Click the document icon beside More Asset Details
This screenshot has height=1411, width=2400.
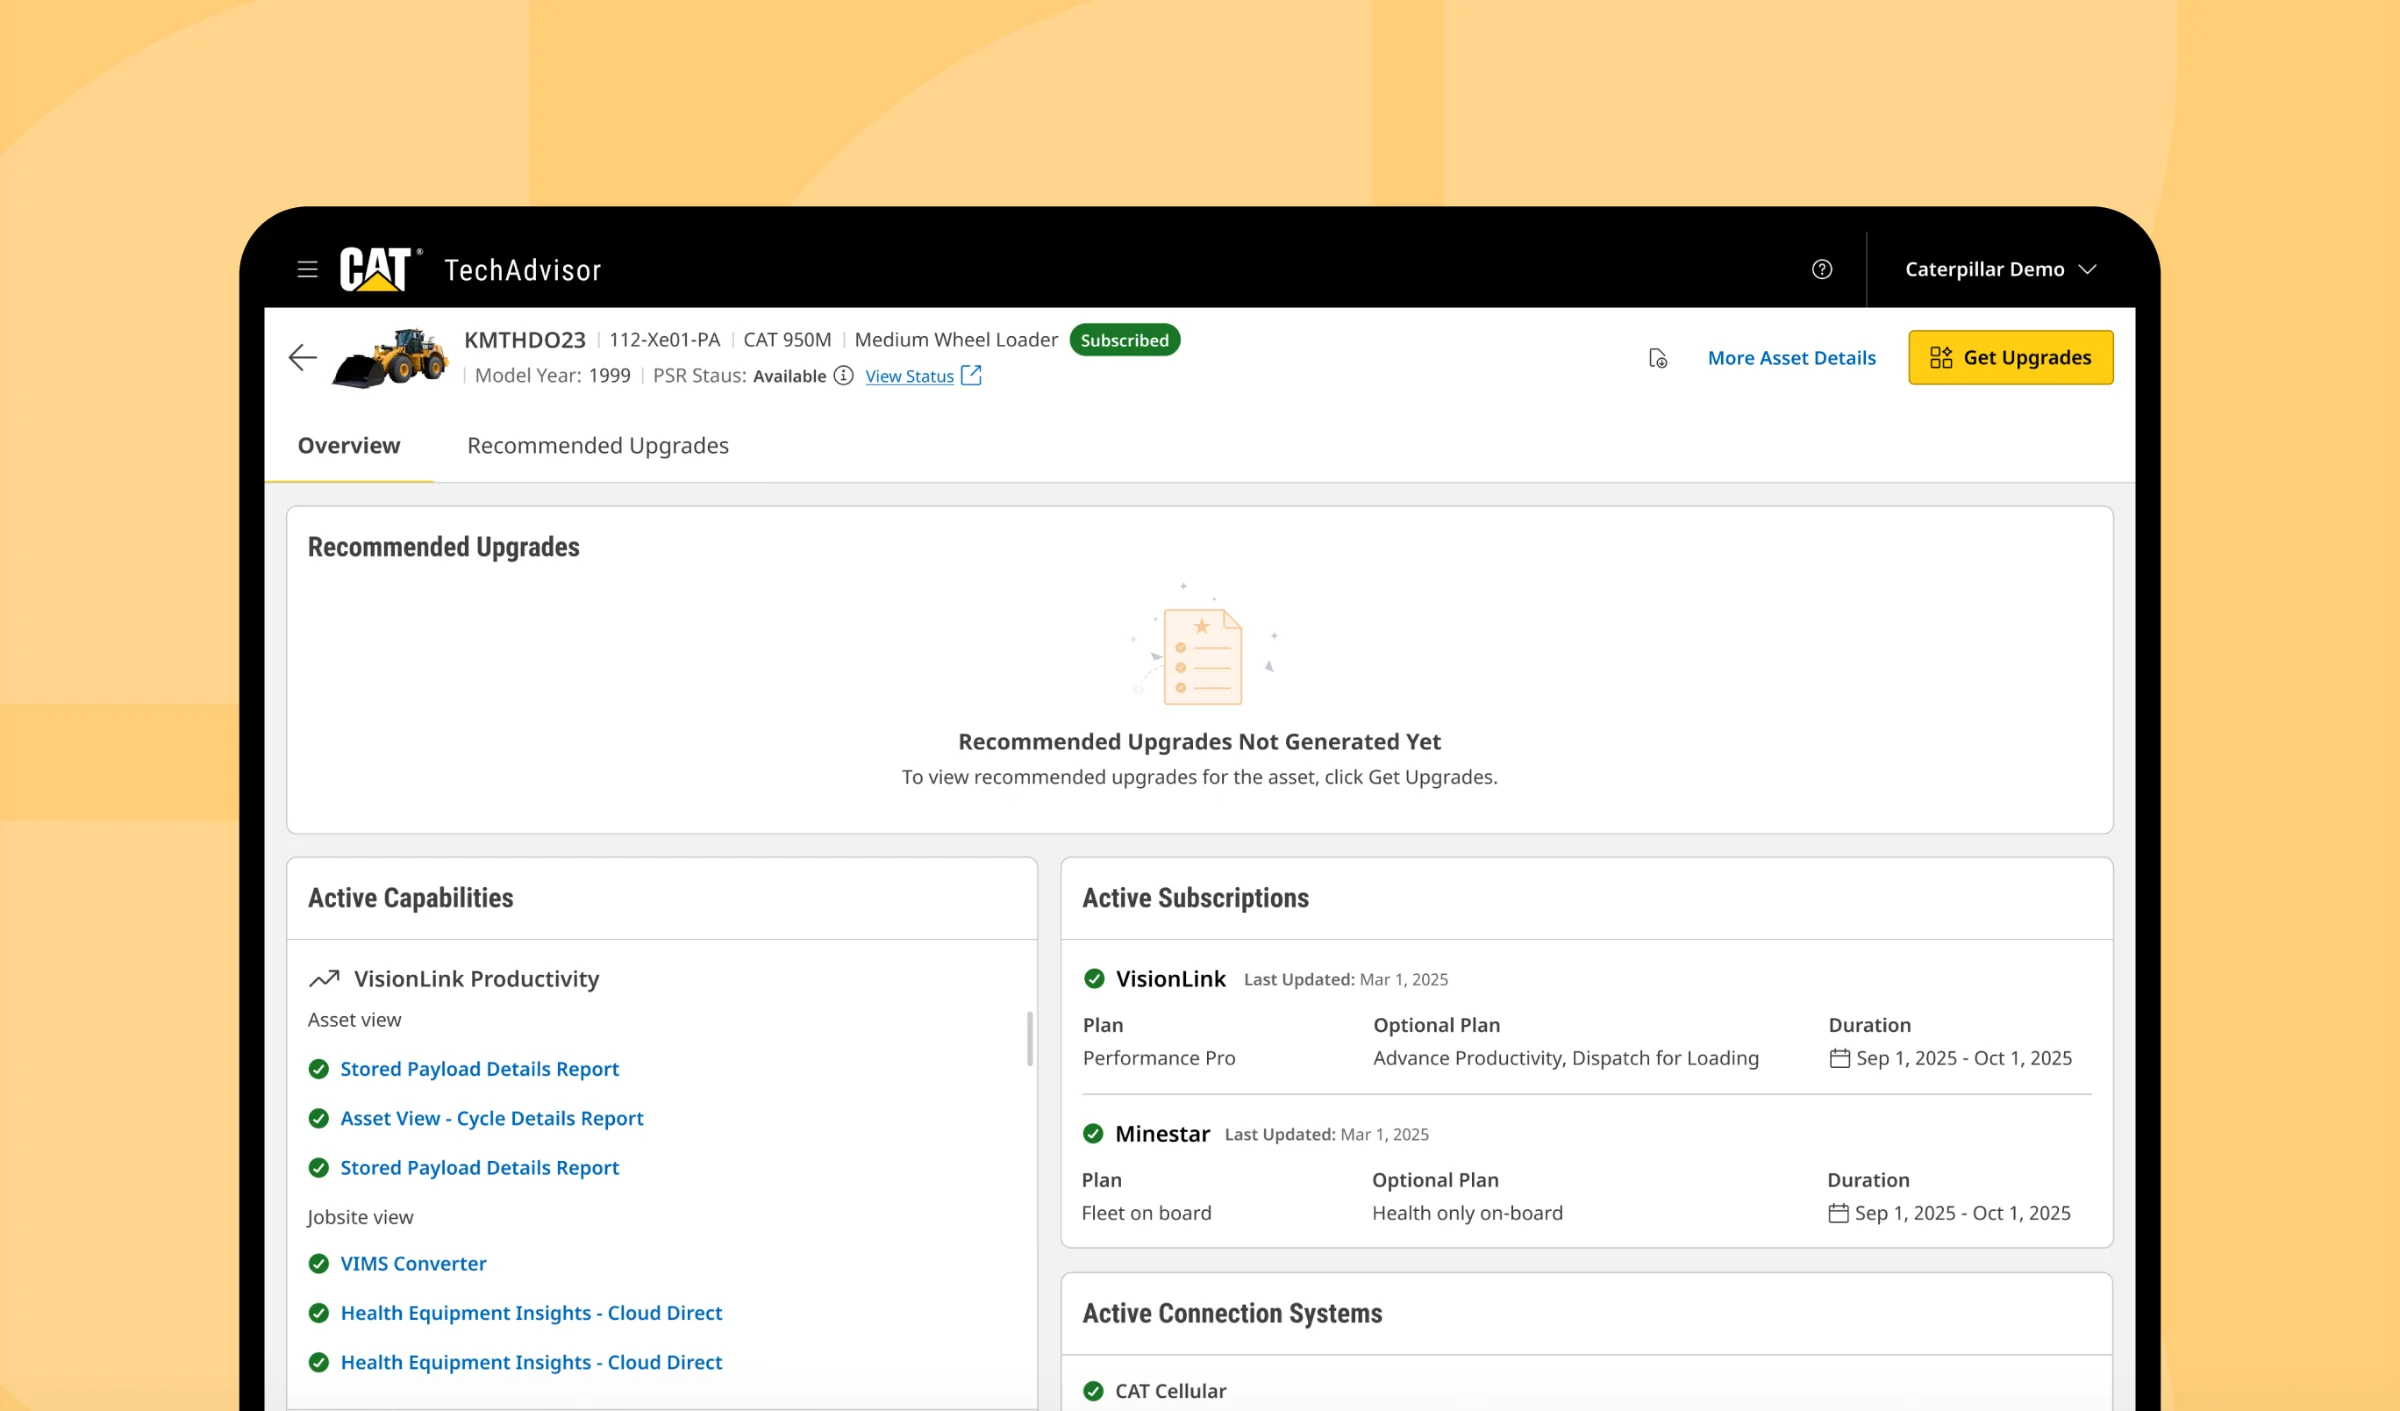1657,358
